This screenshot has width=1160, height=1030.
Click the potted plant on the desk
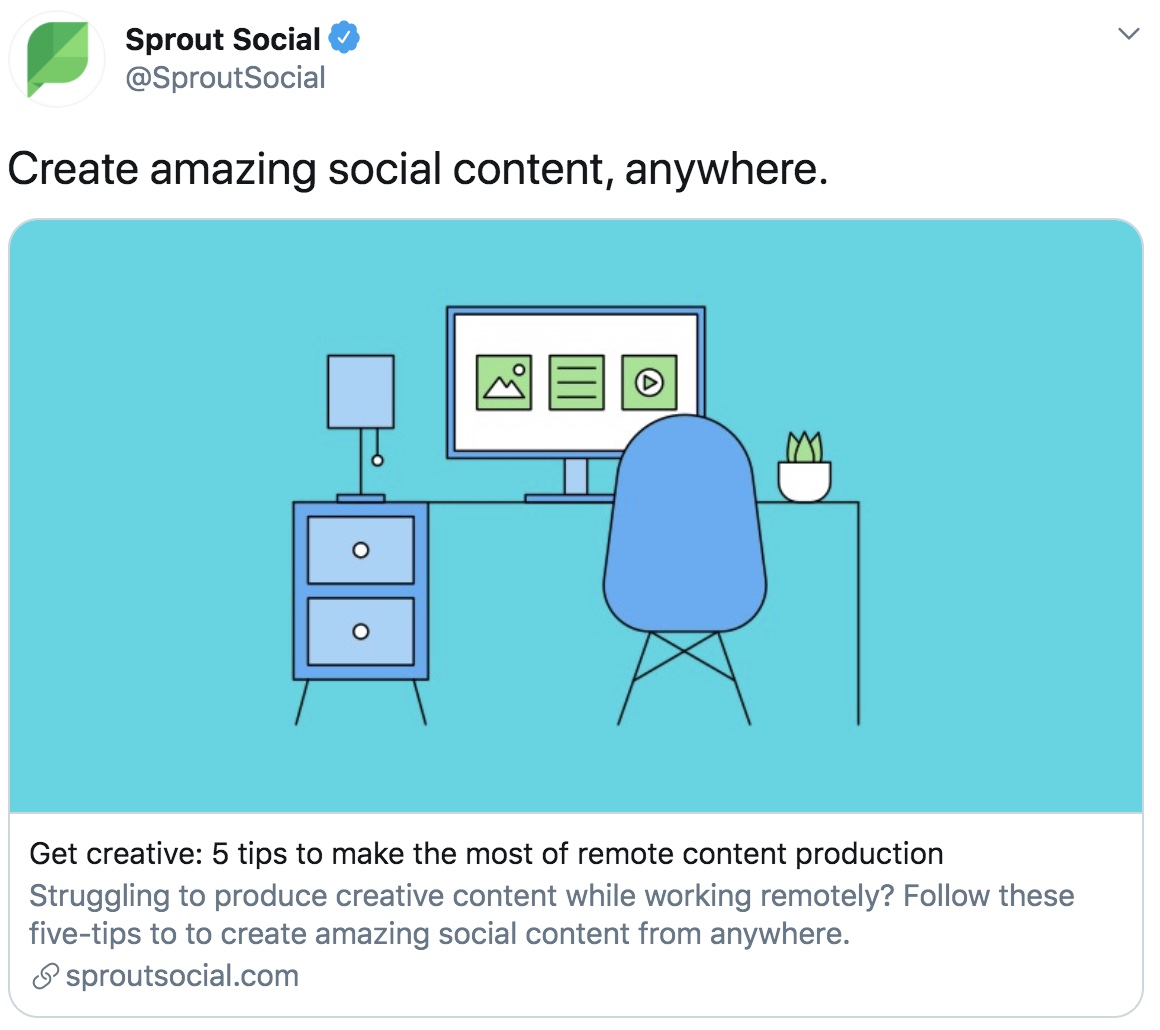click(x=804, y=466)
